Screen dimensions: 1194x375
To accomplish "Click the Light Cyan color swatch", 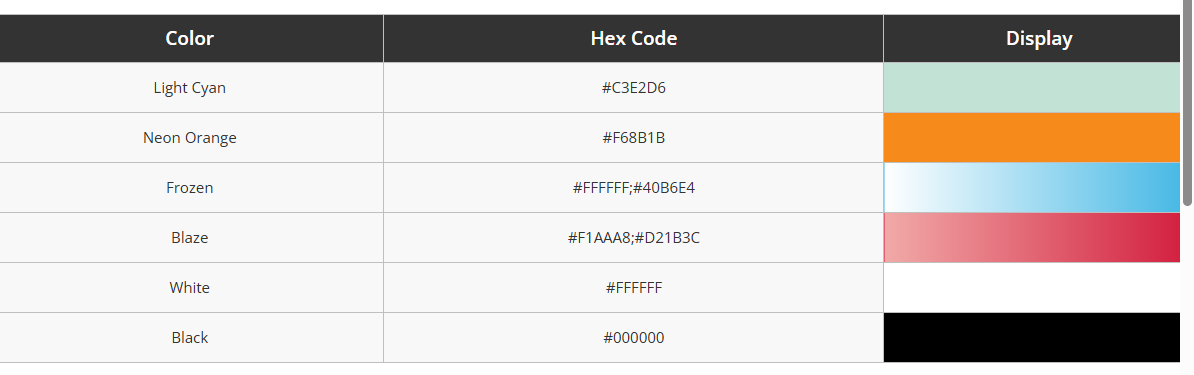I will tap(1032, 87).
